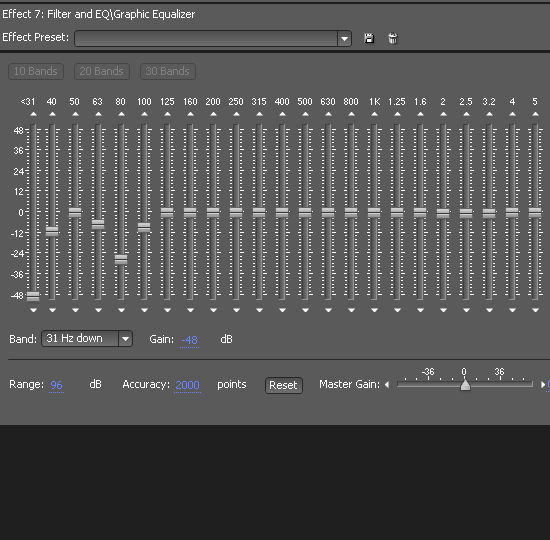Click the 80 Hz band slider handle

click(121, 259)
